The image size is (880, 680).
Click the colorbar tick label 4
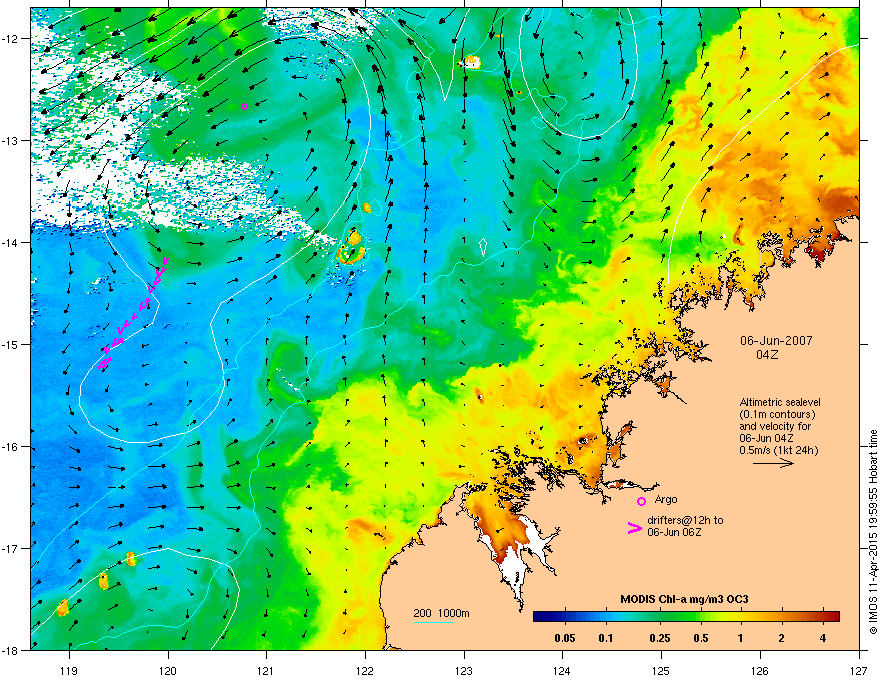(x=823, y=638)
